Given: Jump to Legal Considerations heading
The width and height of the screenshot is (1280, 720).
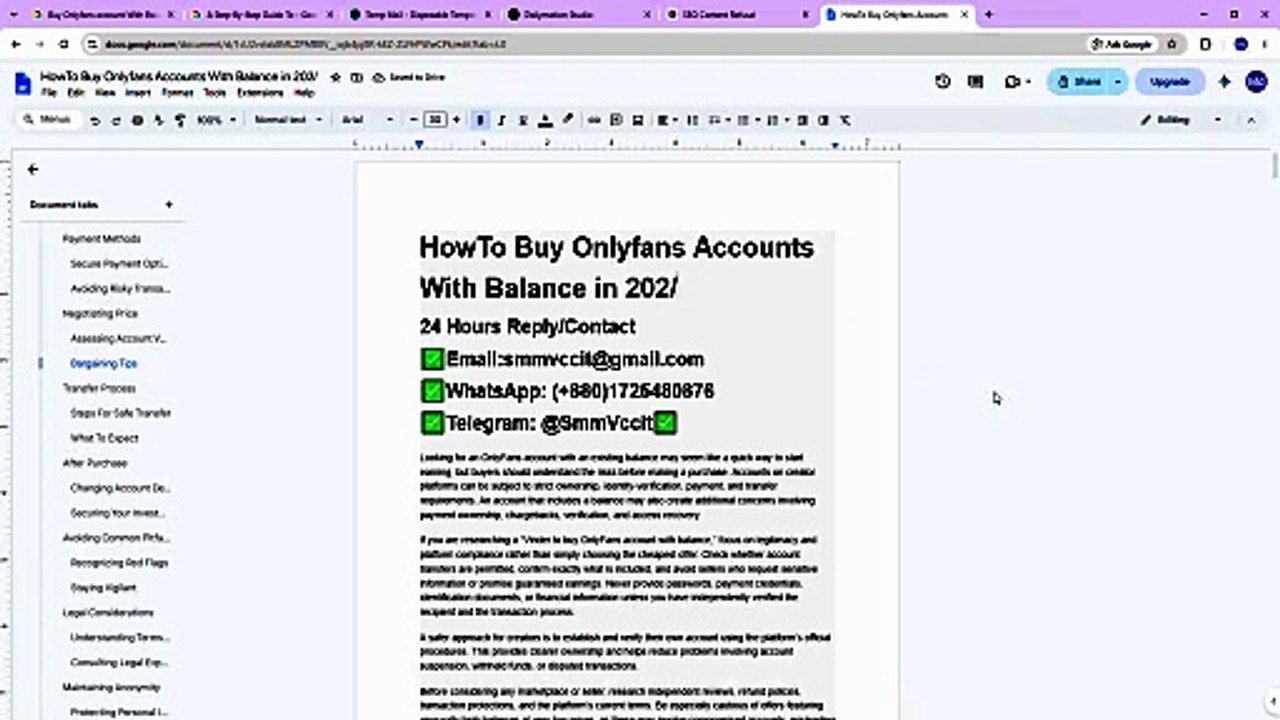Looking at the screenshot, I should coord(108,613).
